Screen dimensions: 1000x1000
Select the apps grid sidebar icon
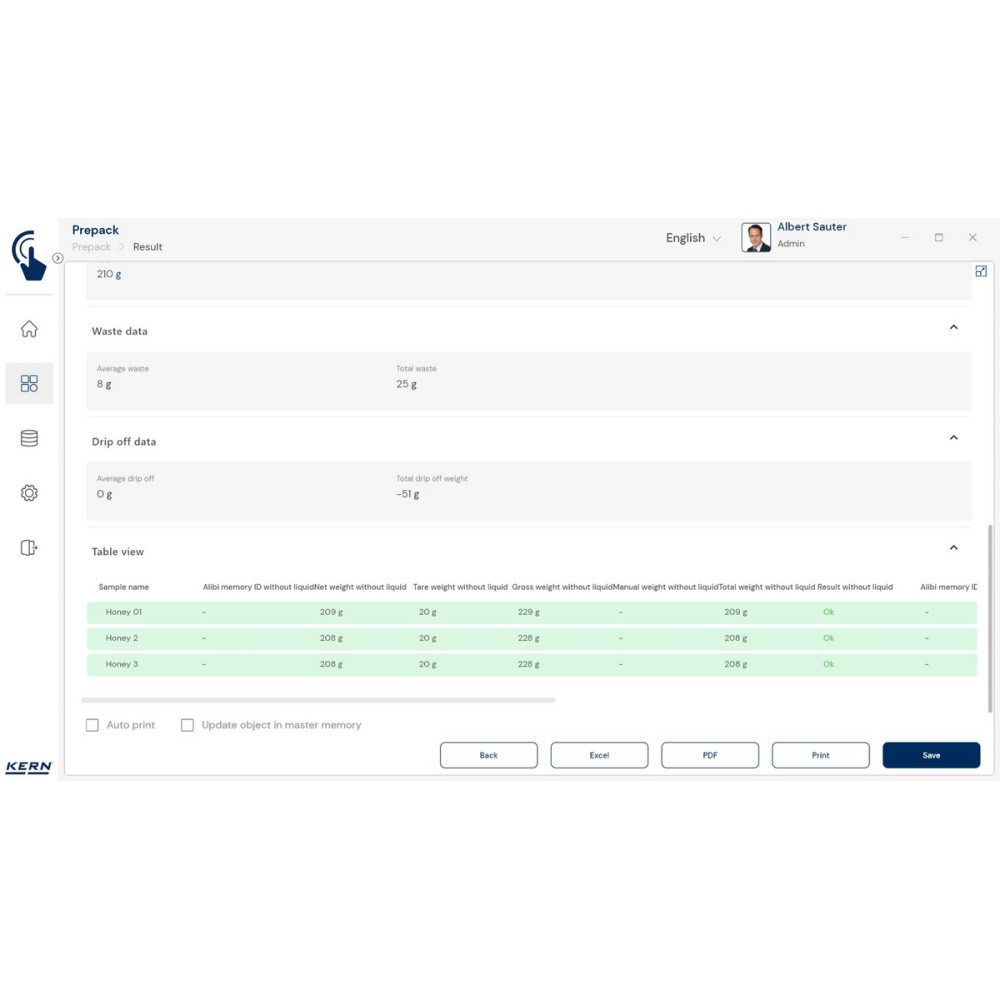click(29, 384)
